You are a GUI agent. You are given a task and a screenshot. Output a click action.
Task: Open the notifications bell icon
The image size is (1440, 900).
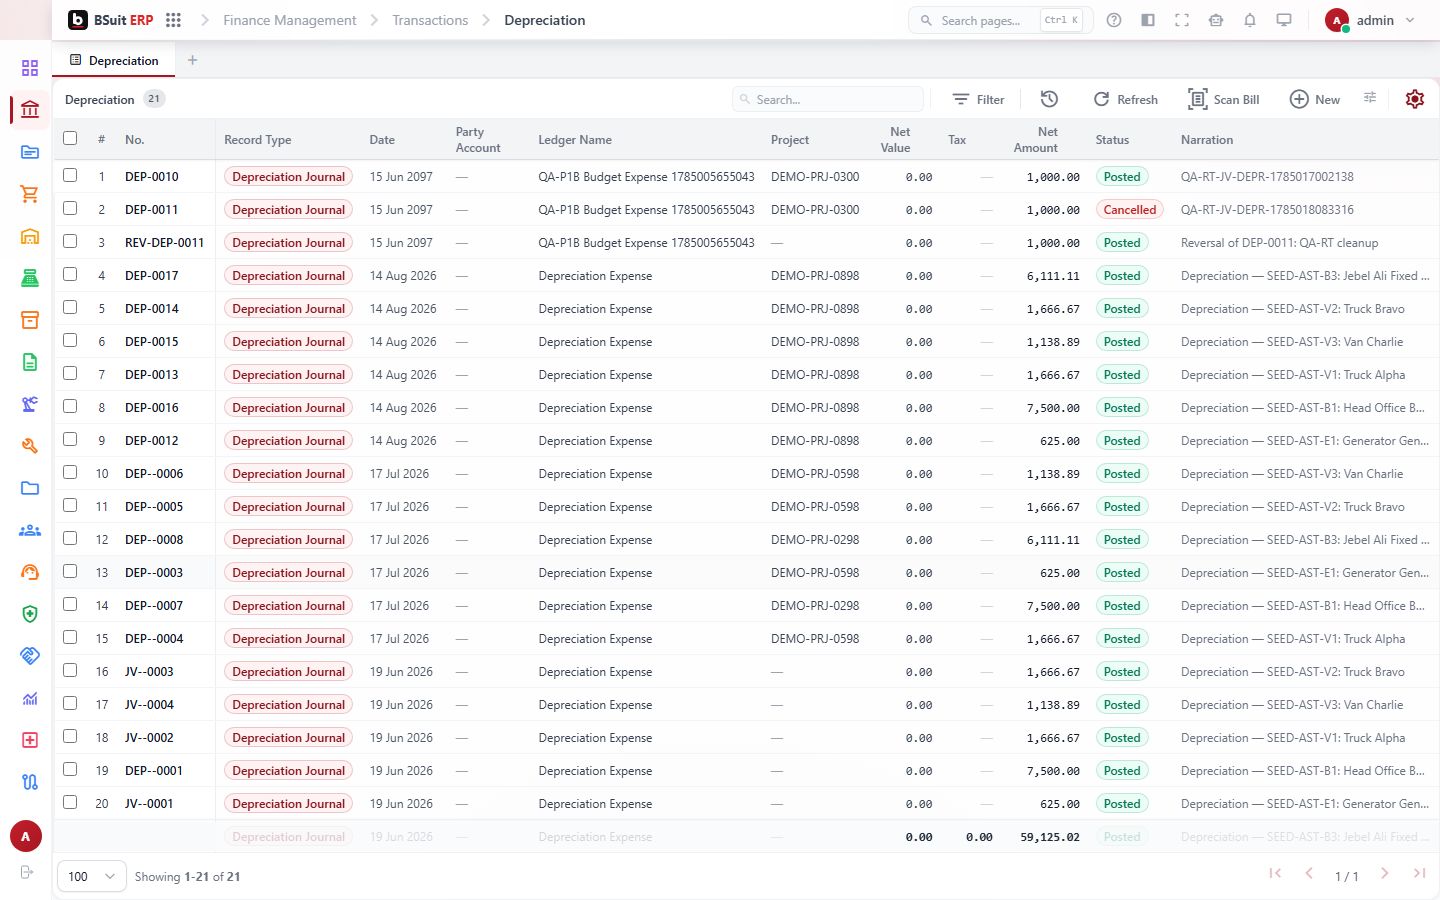click(1250, 20)
